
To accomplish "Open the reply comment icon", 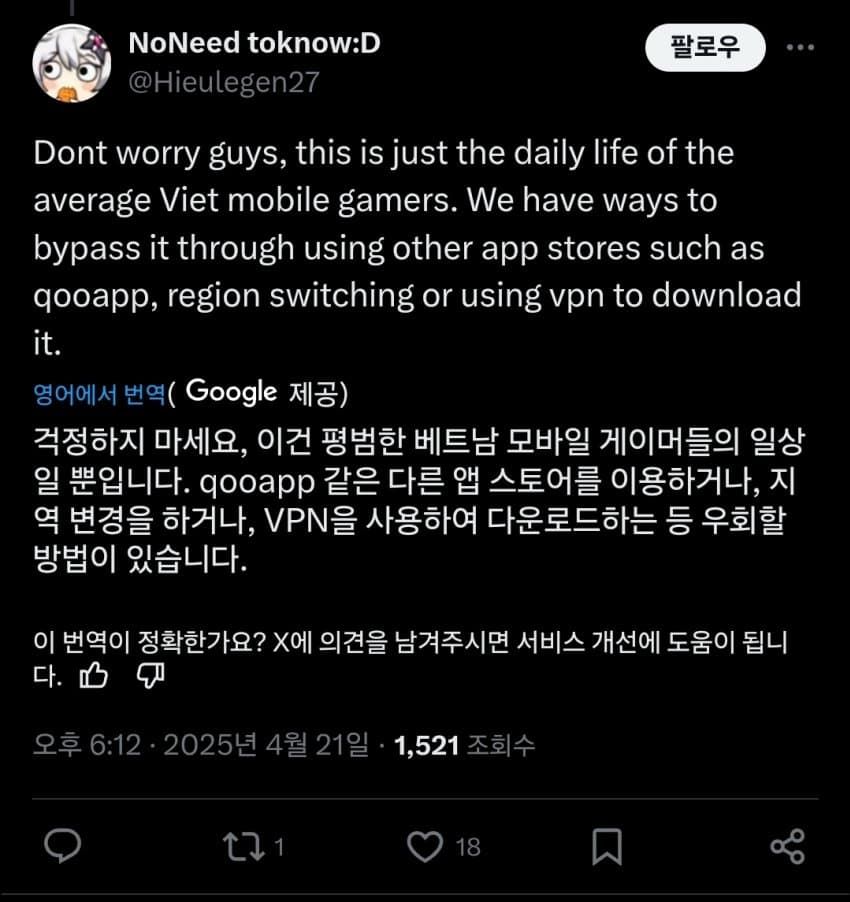I will coord(63,846).
